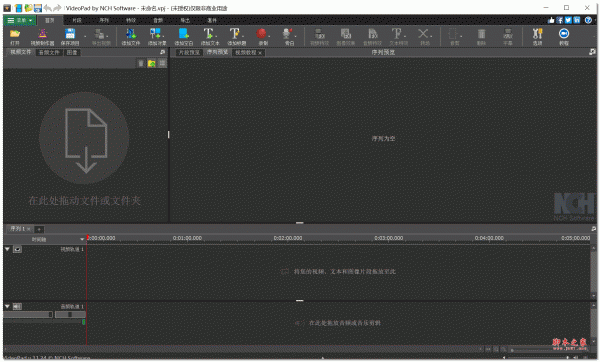
Task: Click the red Record button icon
Action: (x=261, y=34)
